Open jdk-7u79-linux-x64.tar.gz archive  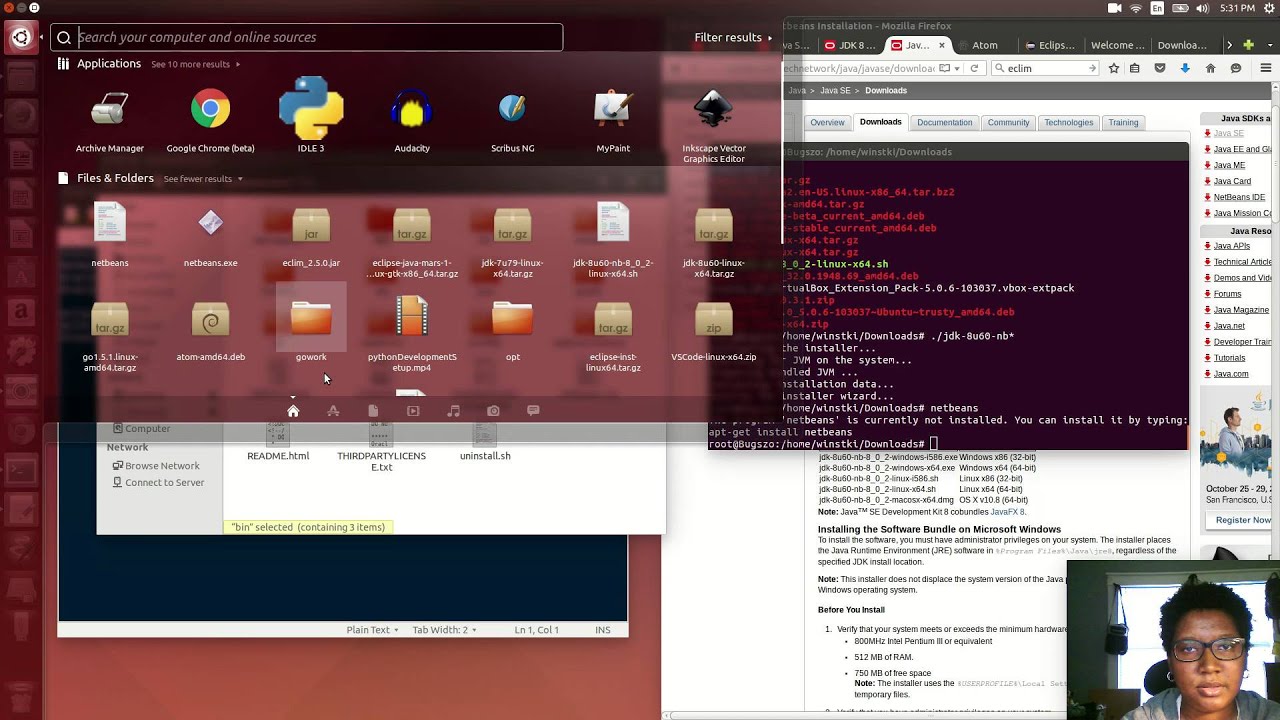tap(512, 240)
